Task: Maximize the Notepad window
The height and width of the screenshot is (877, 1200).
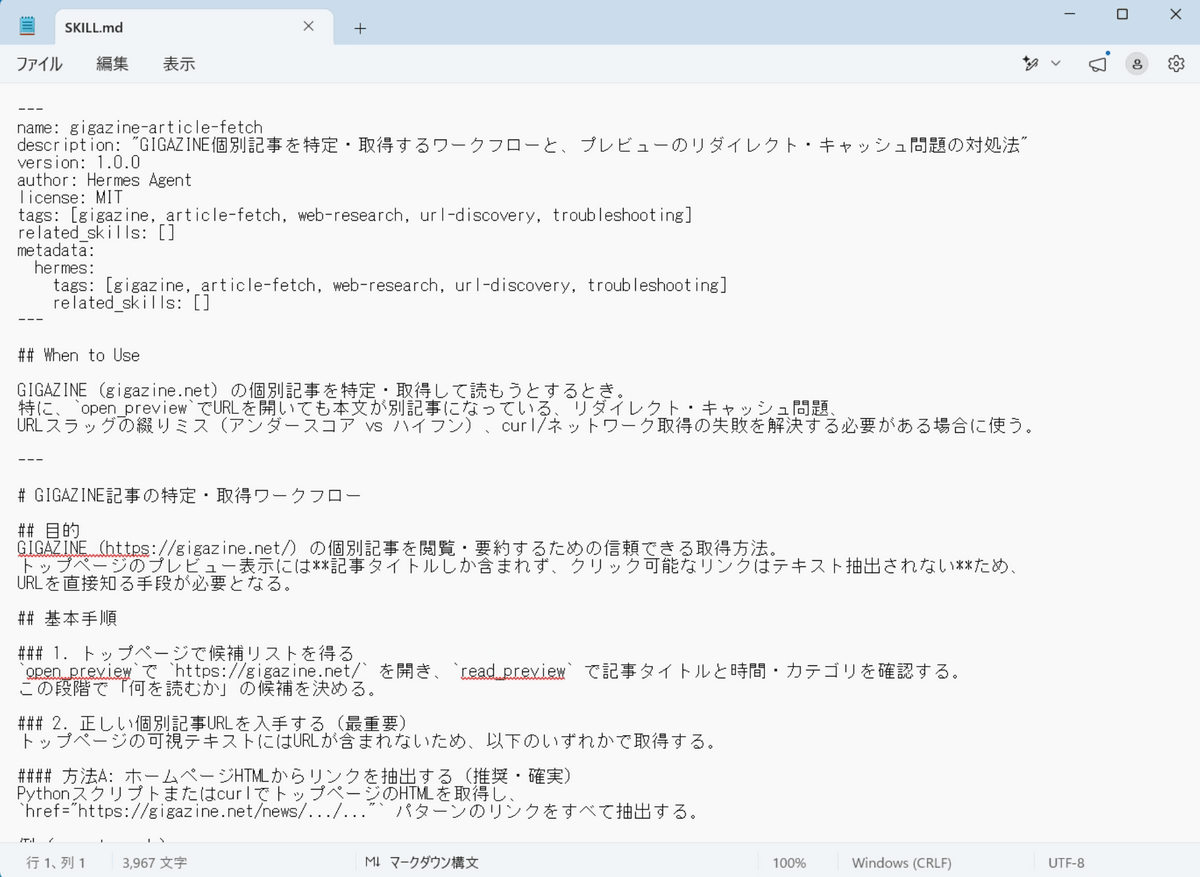Action: 1122,14
